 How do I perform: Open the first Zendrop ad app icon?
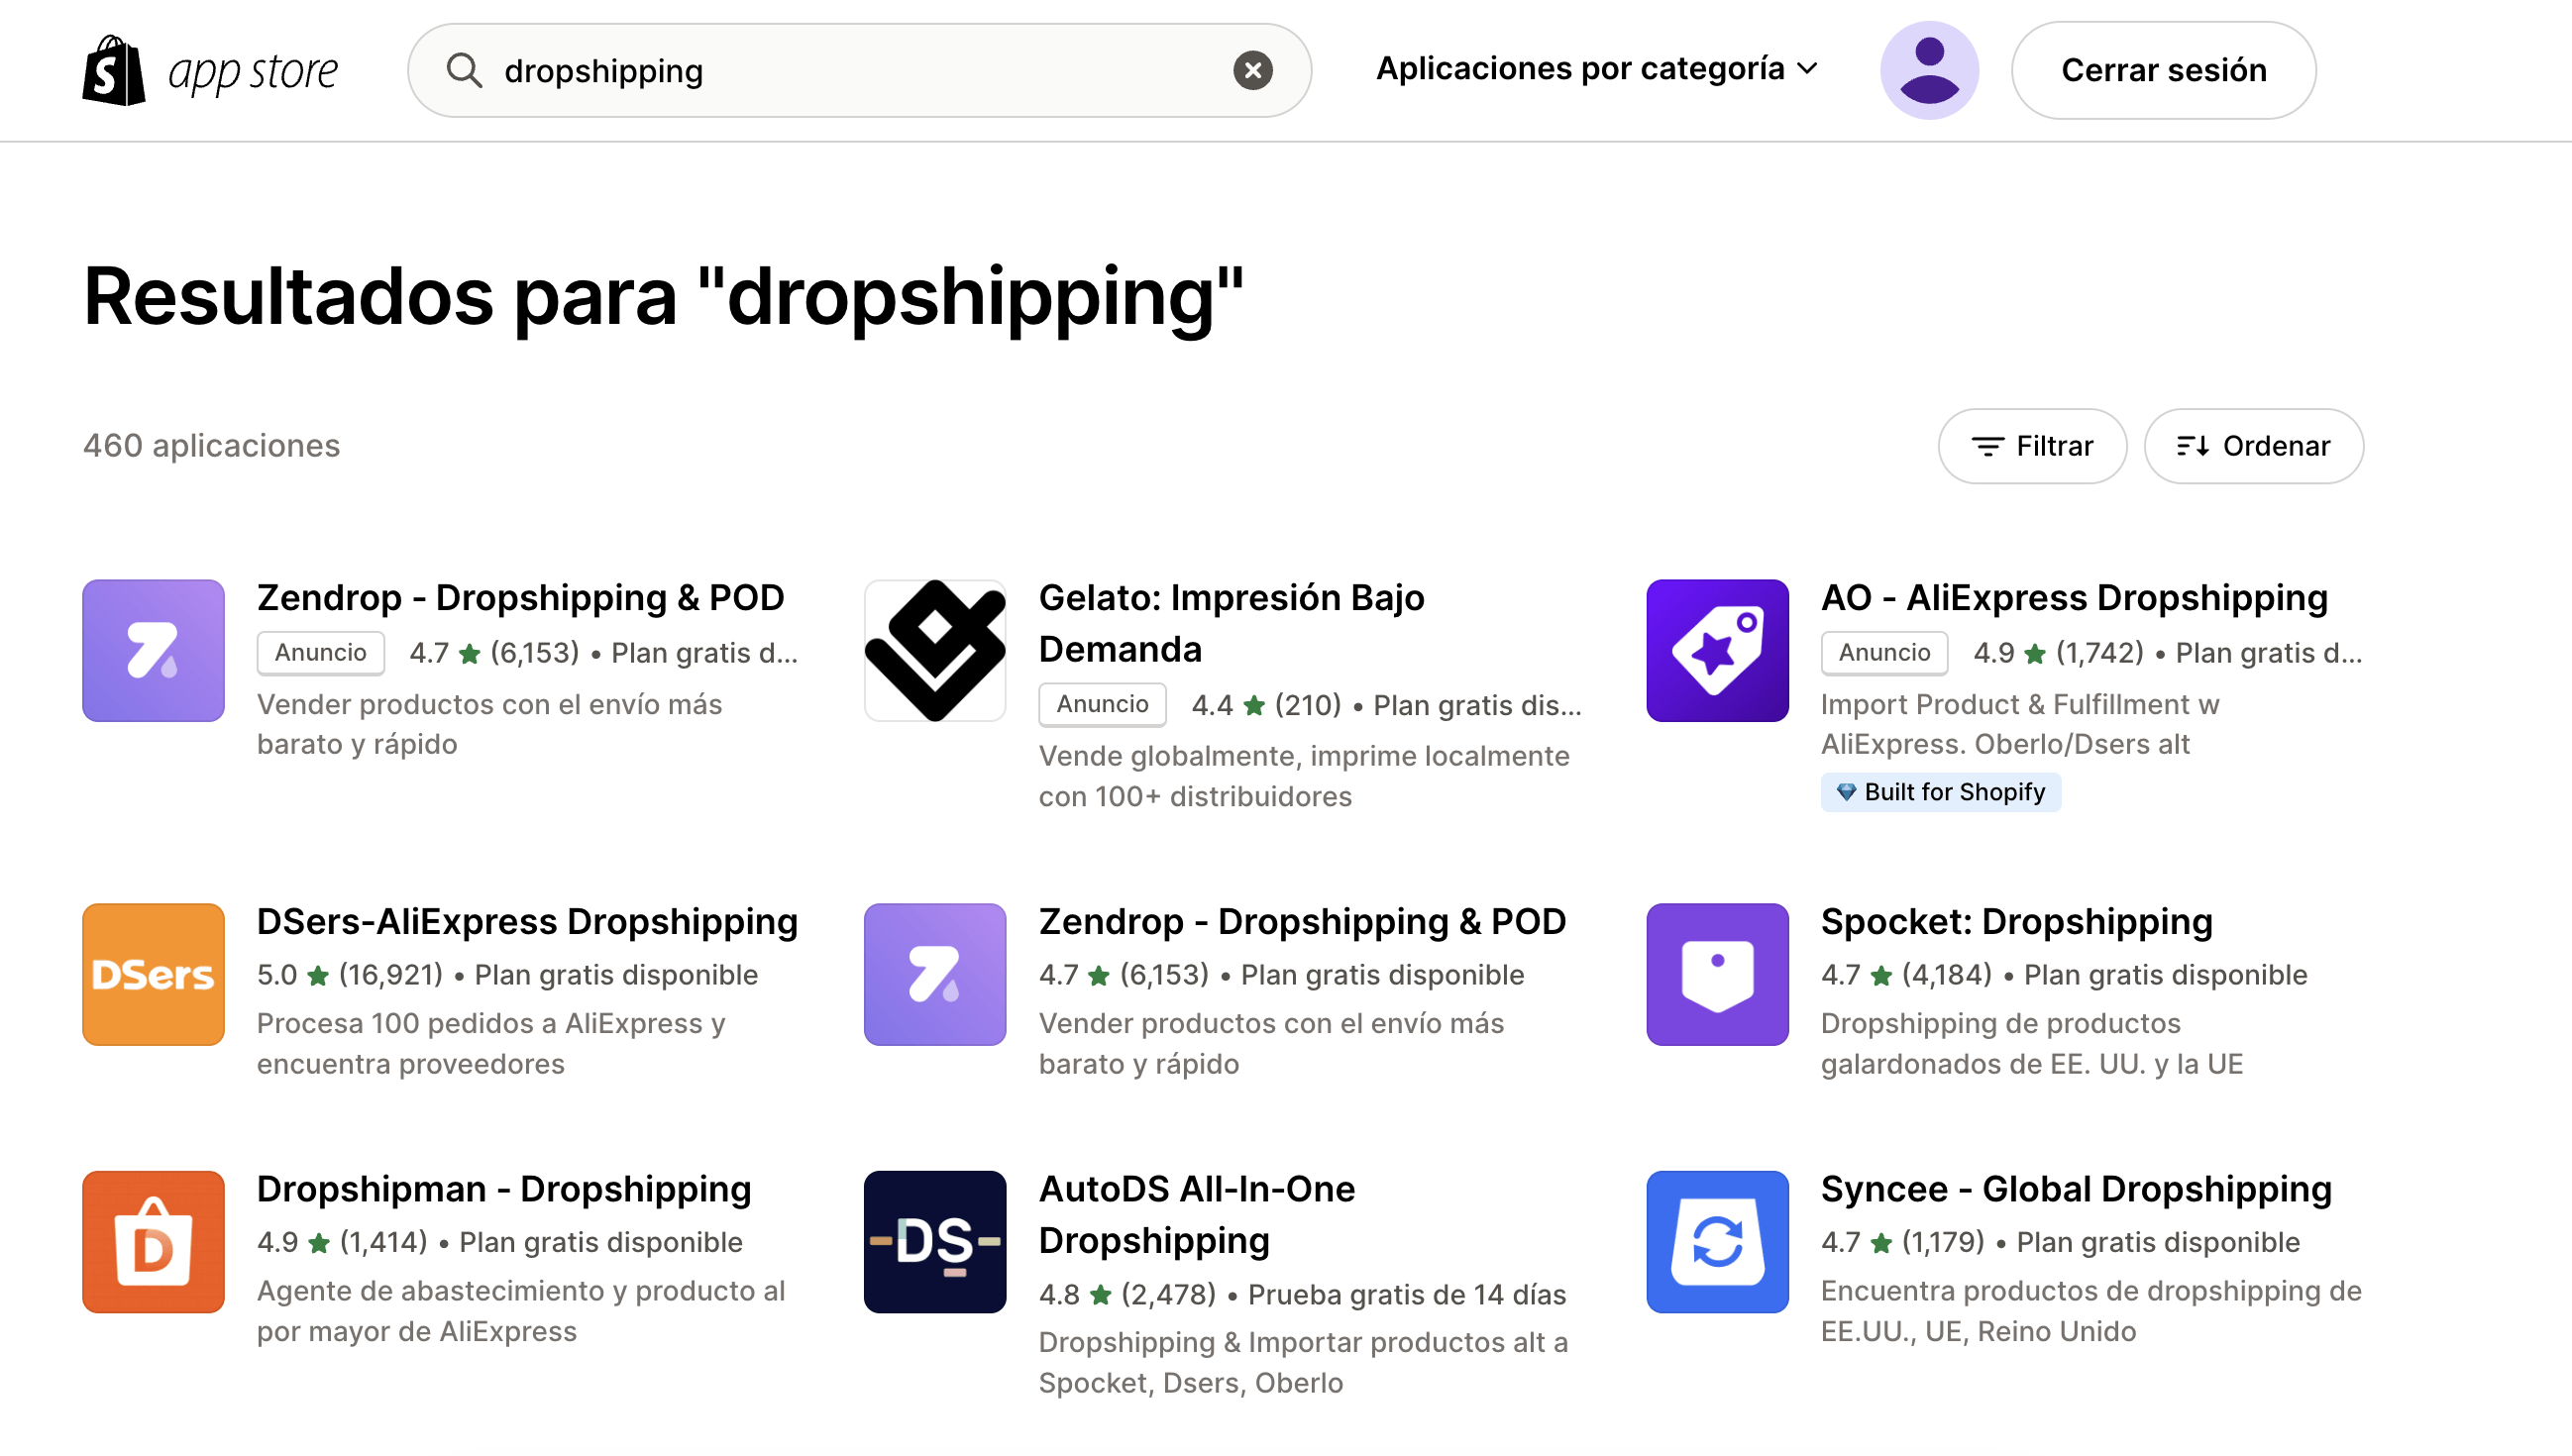coord(153,650)
